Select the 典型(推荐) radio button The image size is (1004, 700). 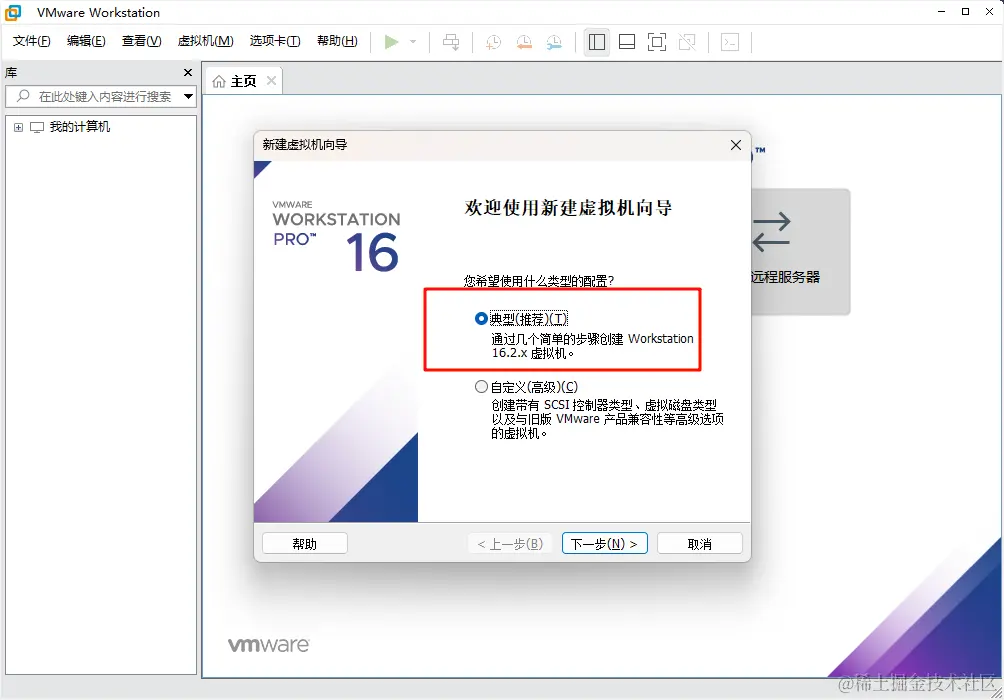[x=481, y=318]
